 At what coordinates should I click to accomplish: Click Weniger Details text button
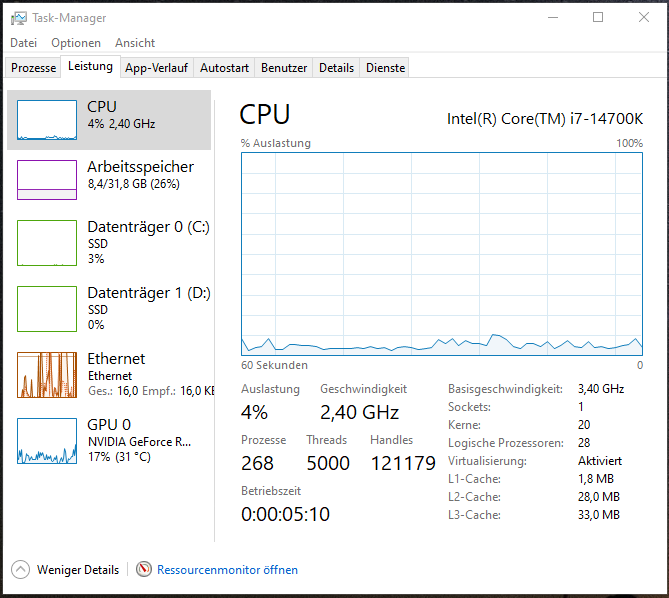point(78,570)
